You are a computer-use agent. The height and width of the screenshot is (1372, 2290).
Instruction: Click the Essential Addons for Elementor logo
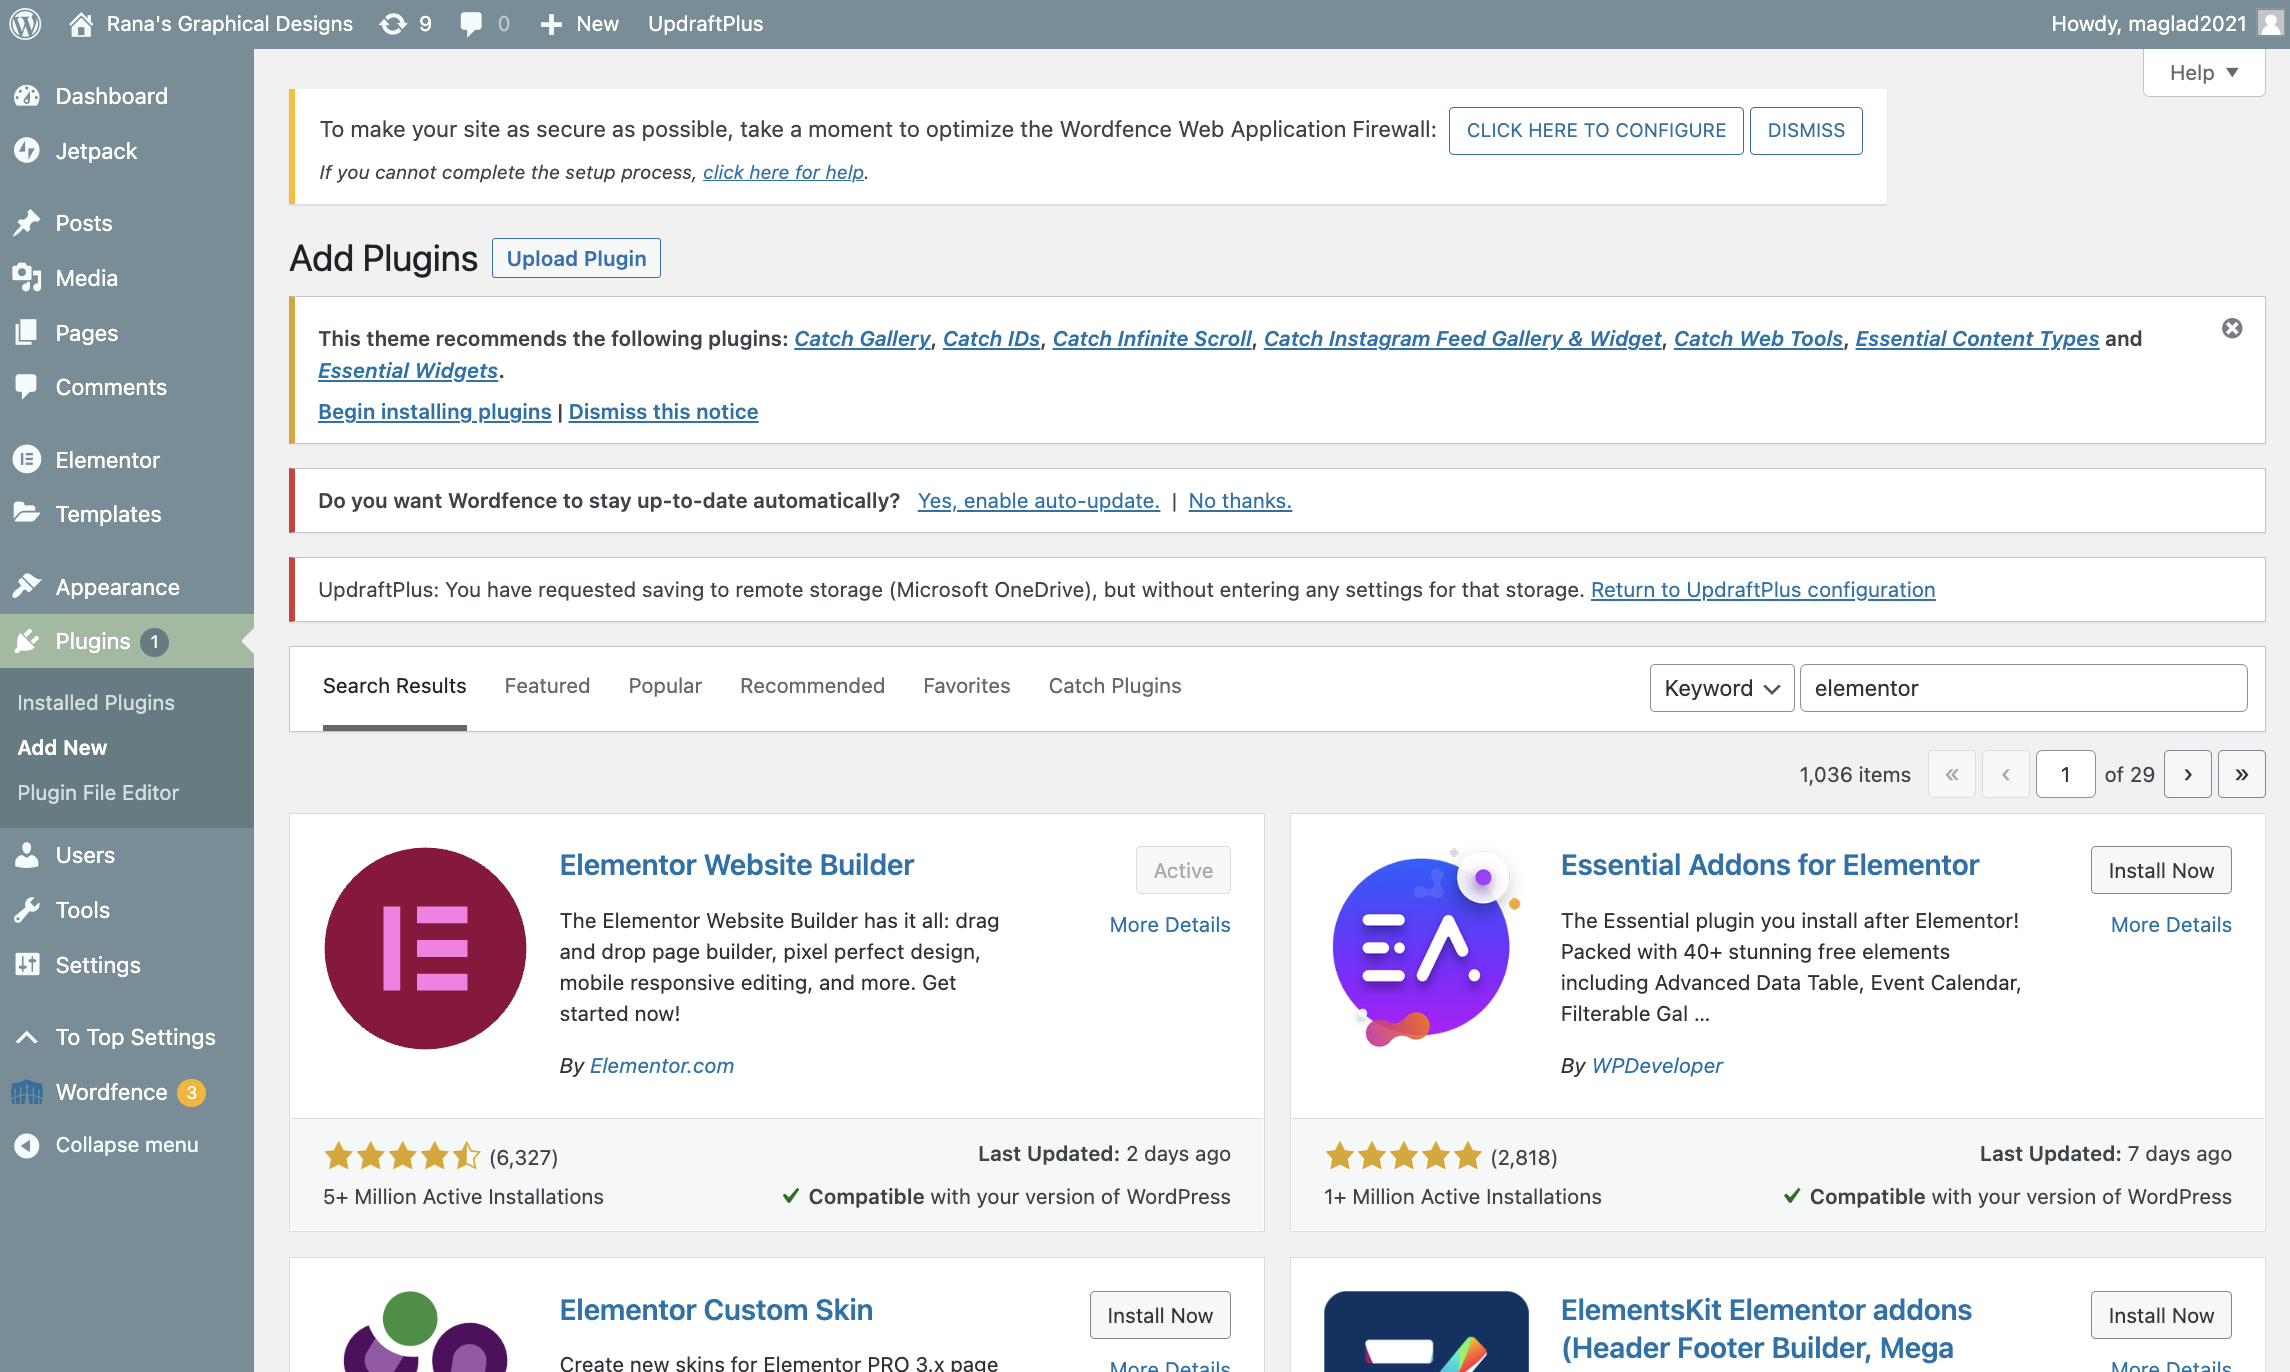1425,948
